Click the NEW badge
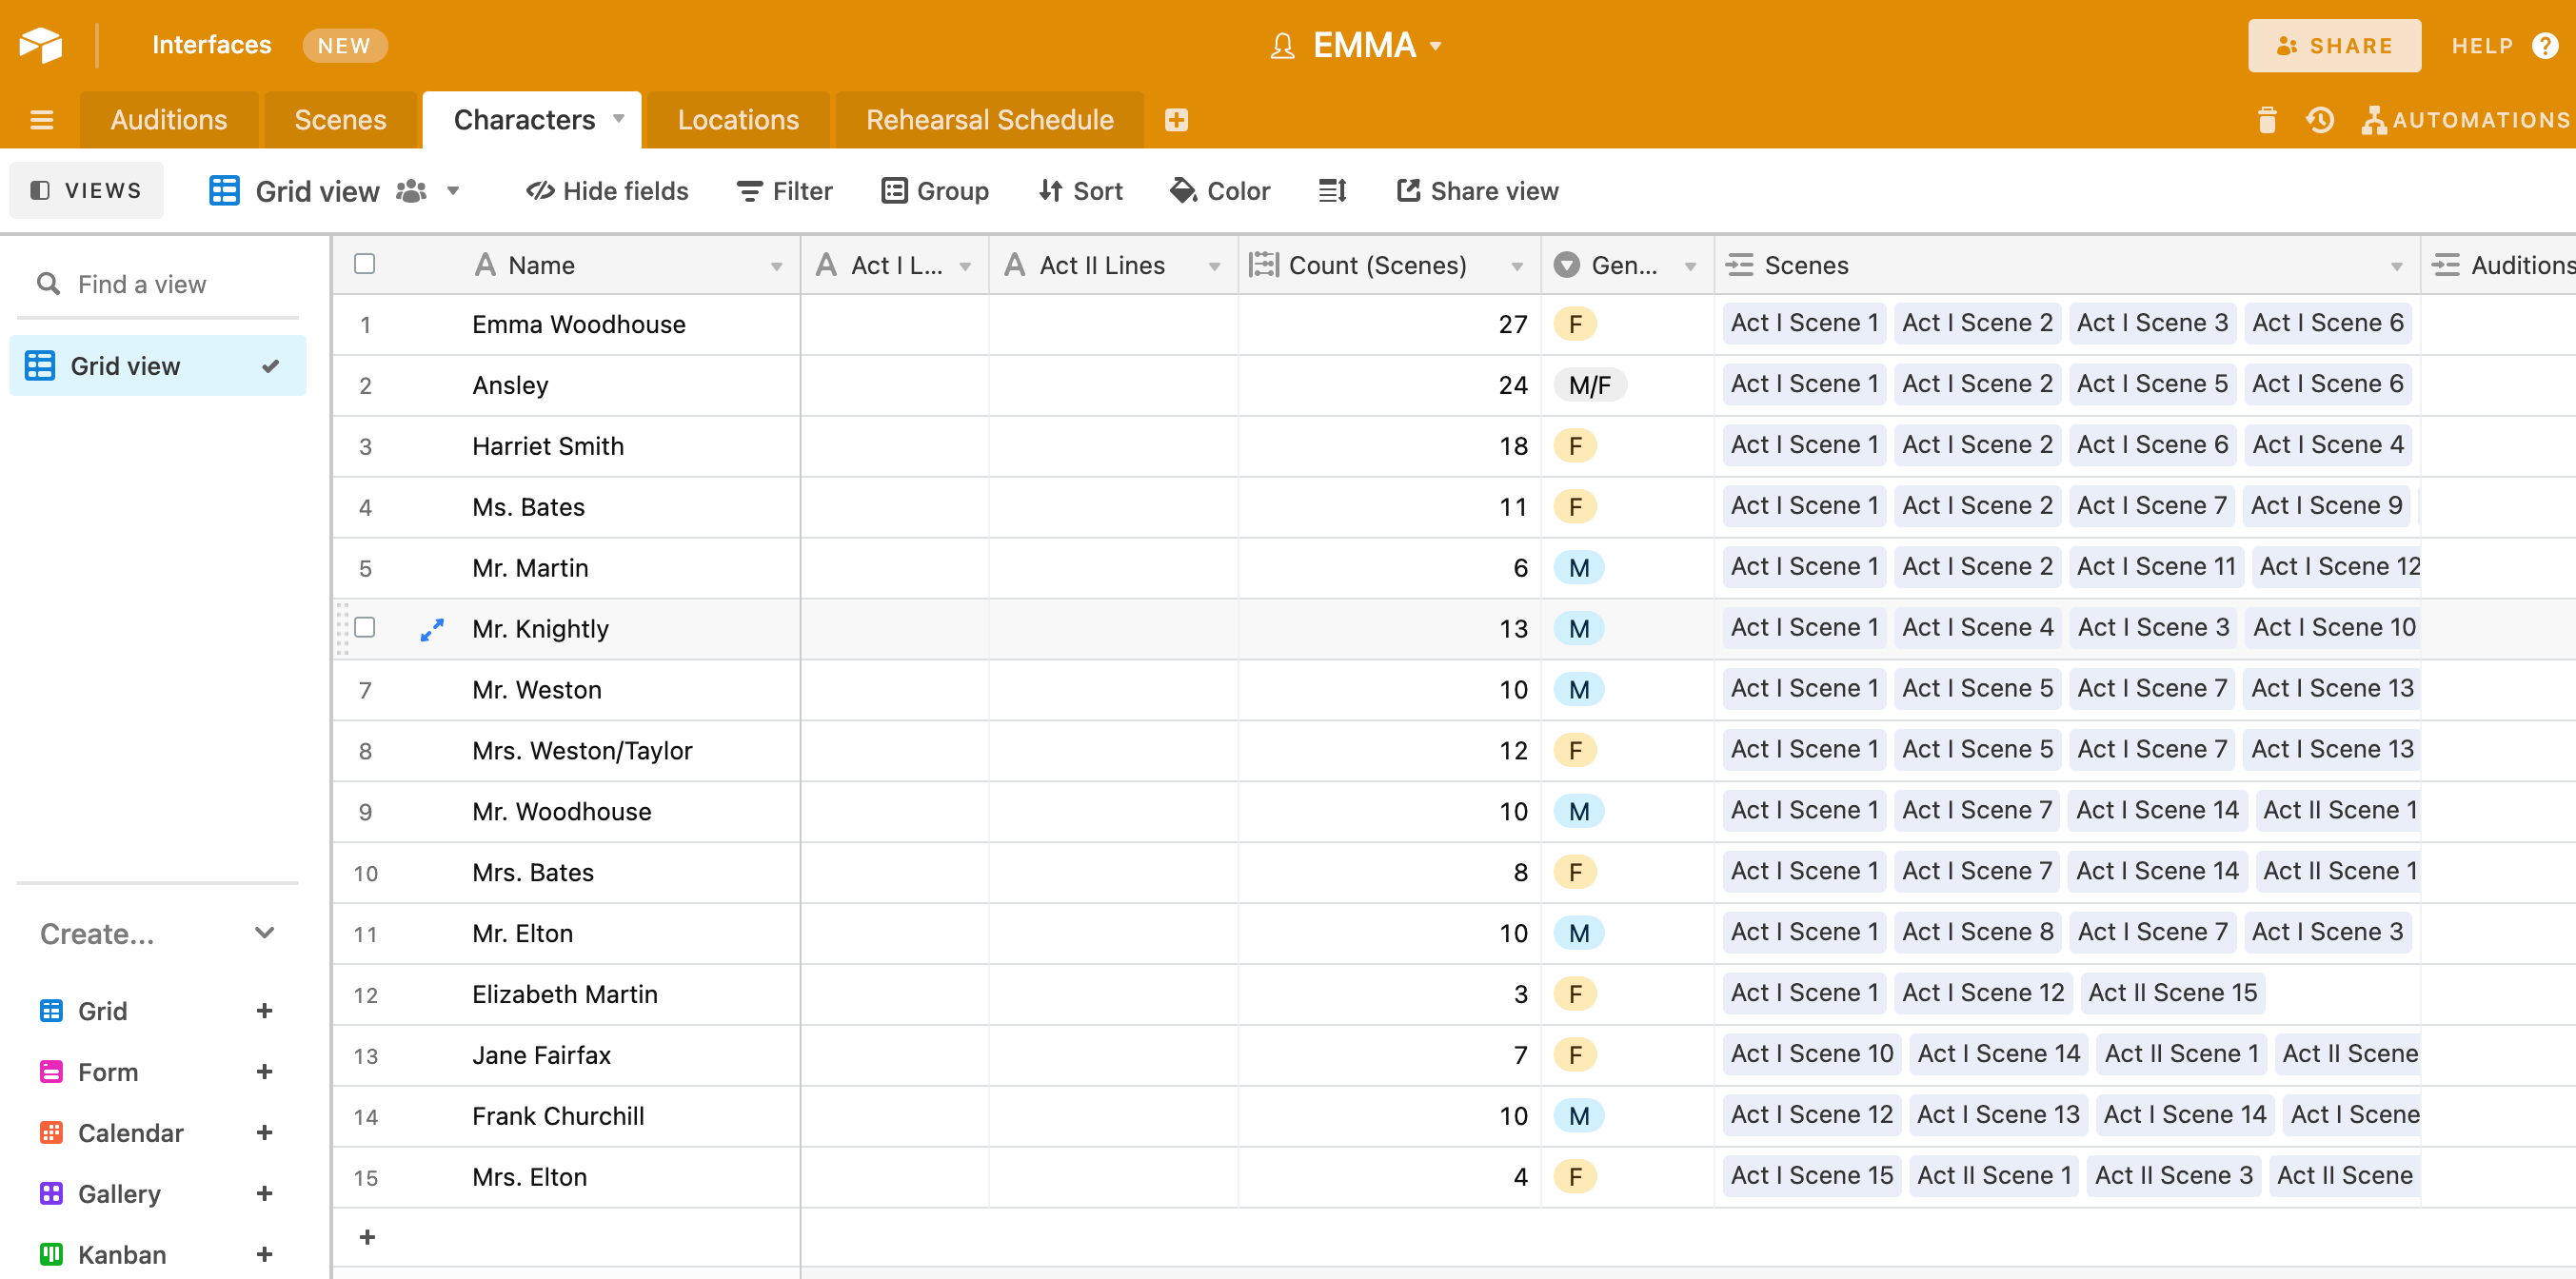This screenshot has height=1279, width=2576. click(344, 46)
